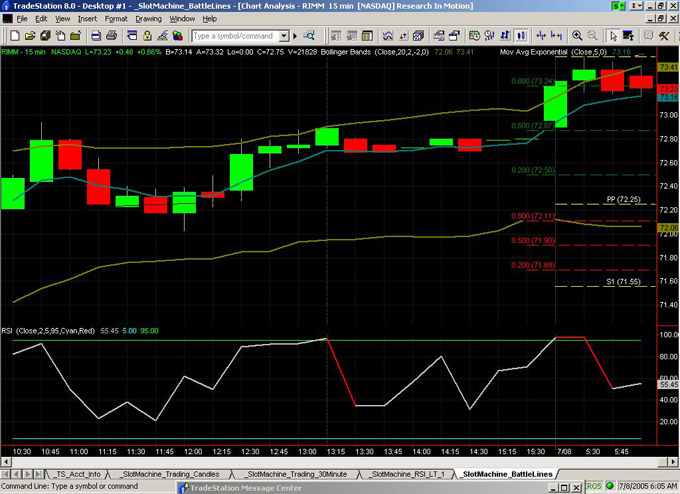Click the chart scrollbar left arrow
680x494 pixels.
coord(6,462)
